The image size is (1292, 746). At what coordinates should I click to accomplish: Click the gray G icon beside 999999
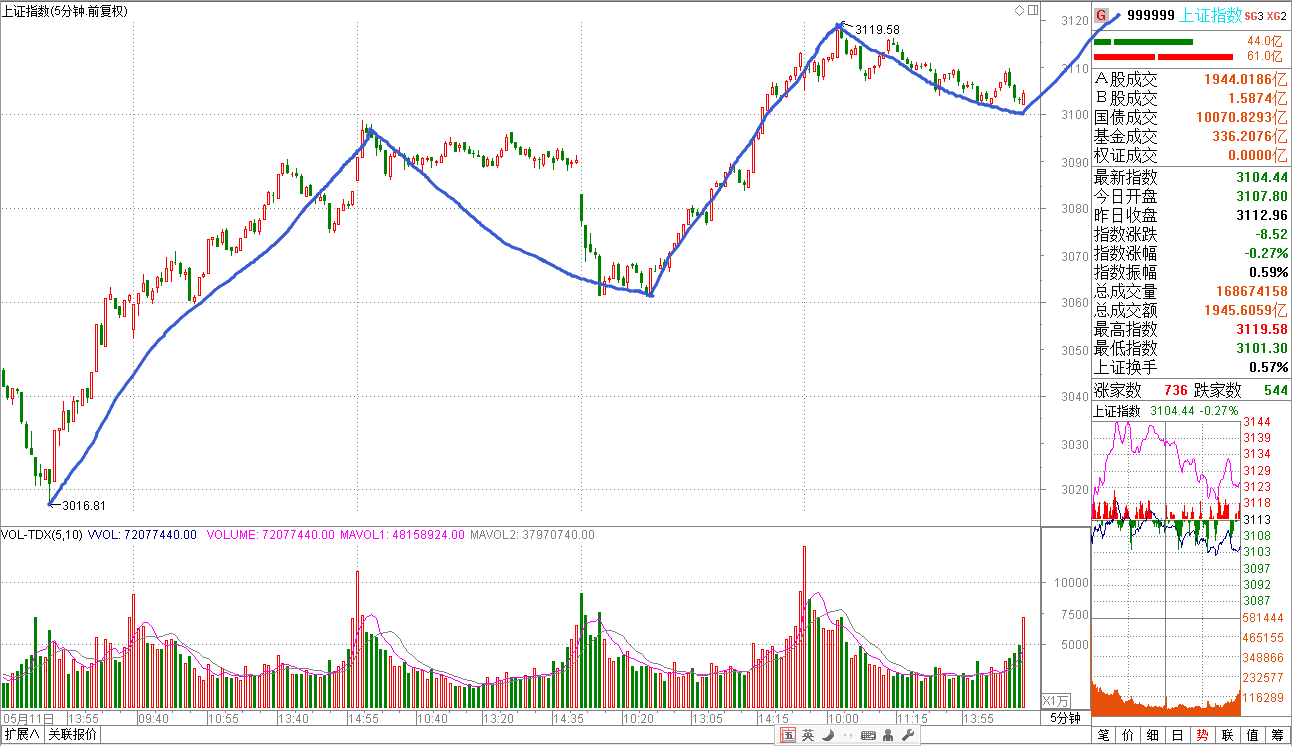[1101, 15]
